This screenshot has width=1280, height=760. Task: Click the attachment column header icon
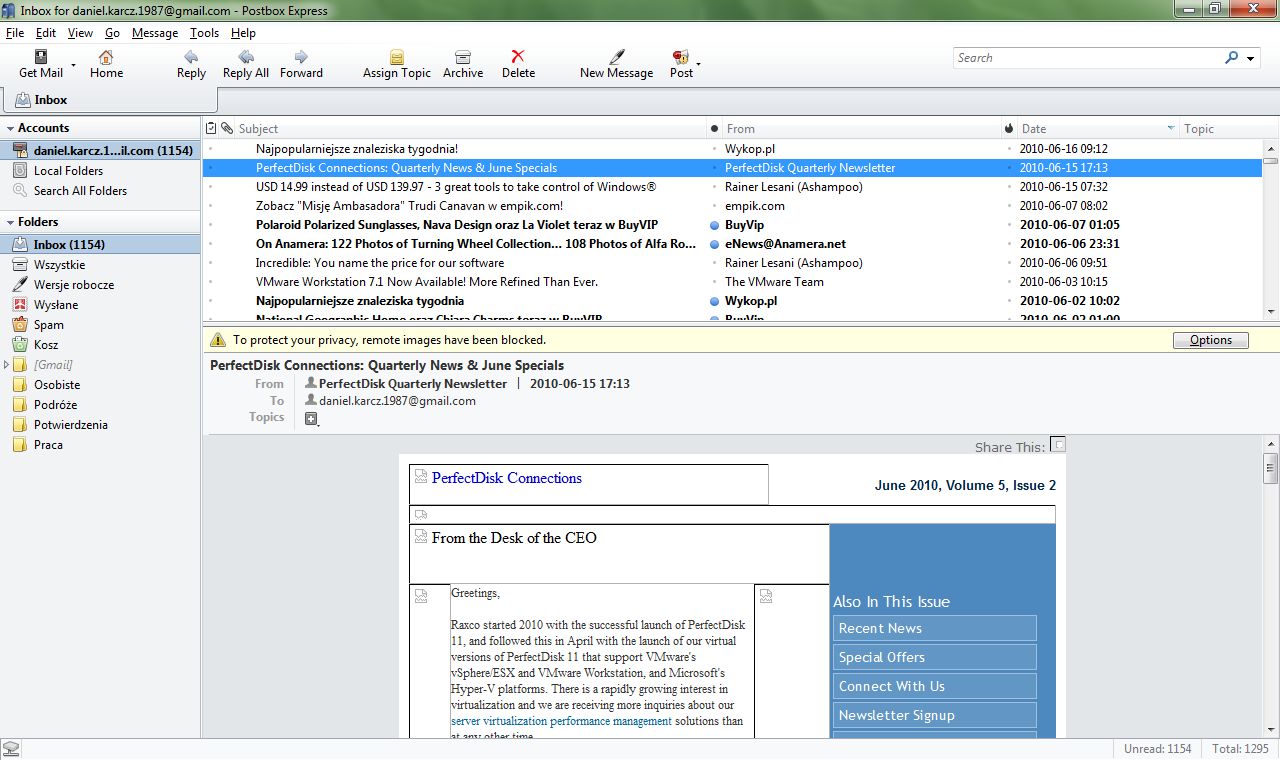point(227,129)
